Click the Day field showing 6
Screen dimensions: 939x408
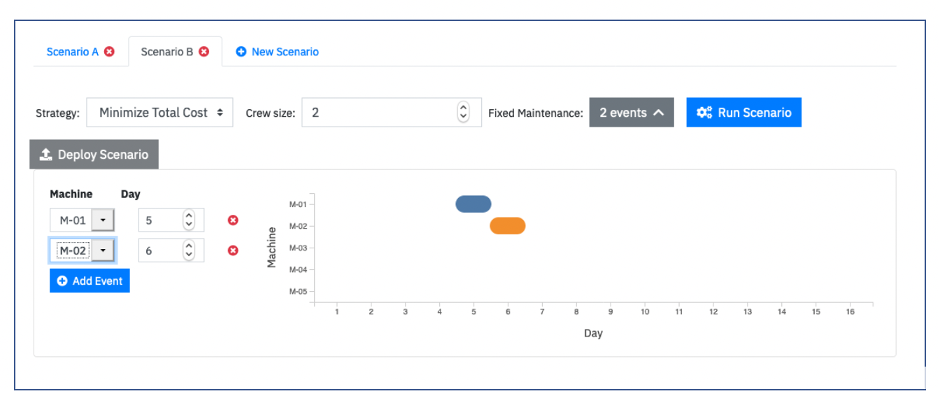pos(171,250)
